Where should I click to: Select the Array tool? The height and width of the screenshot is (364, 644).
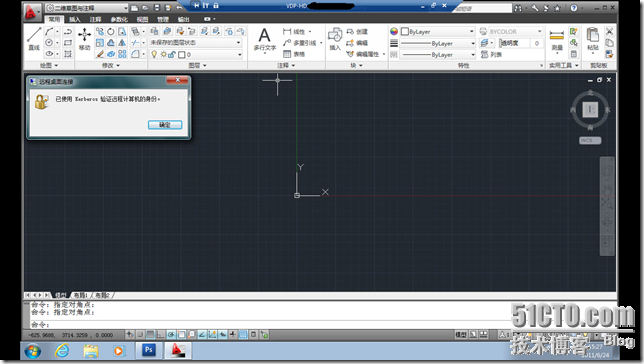tap(122, 54)
